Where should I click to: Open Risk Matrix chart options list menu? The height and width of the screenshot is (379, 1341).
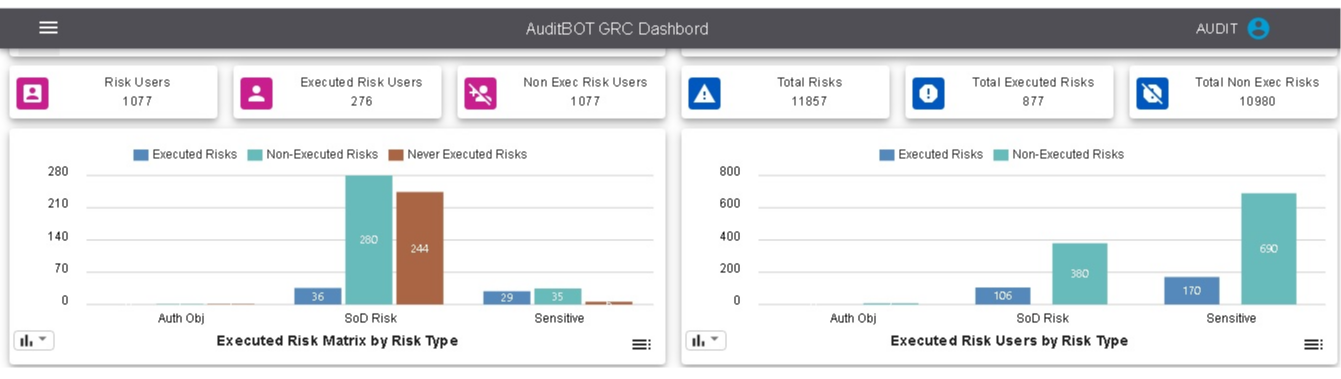[x=641, y=344]
